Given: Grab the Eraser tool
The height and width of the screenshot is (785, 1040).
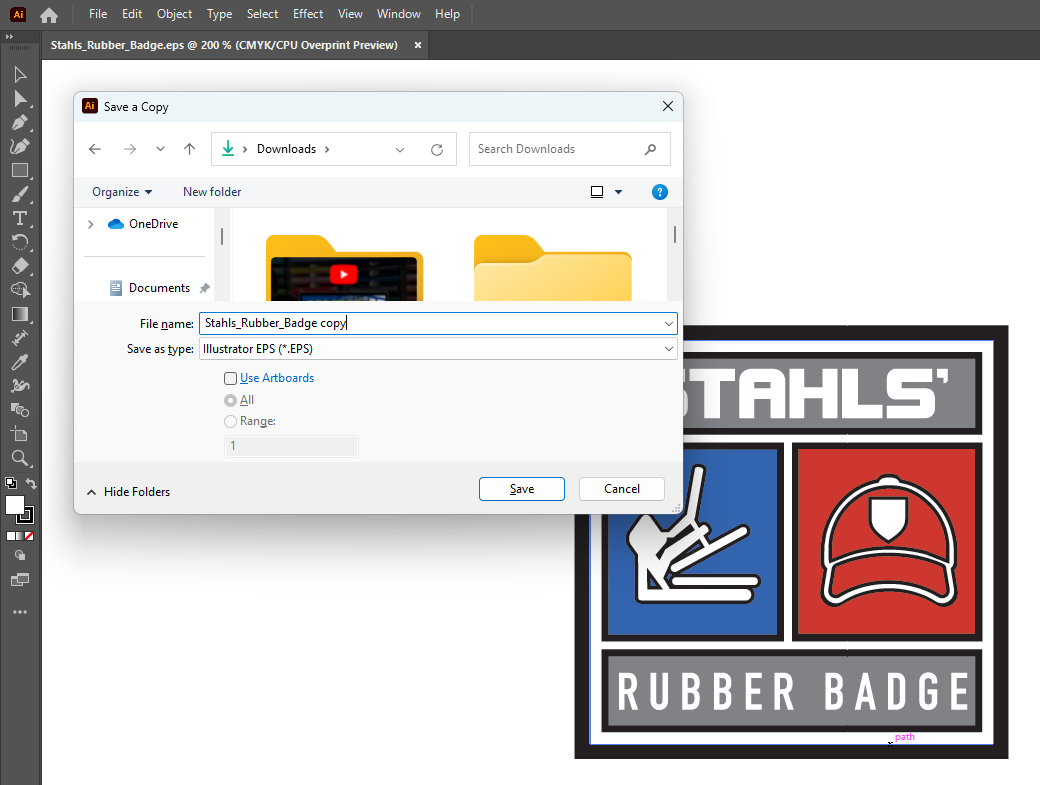Looking at the screenshot, I should pyautogui.click(x=20, y=267).
